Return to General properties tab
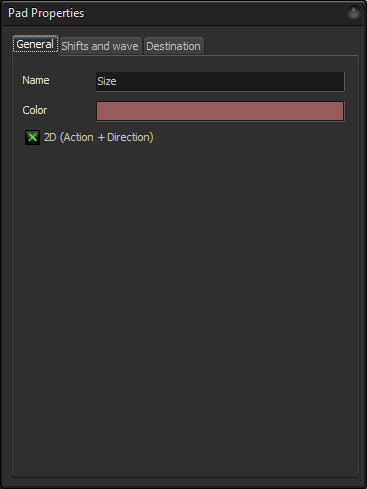The width and height of the screenshot is (367, 489). tap(35, 44)
